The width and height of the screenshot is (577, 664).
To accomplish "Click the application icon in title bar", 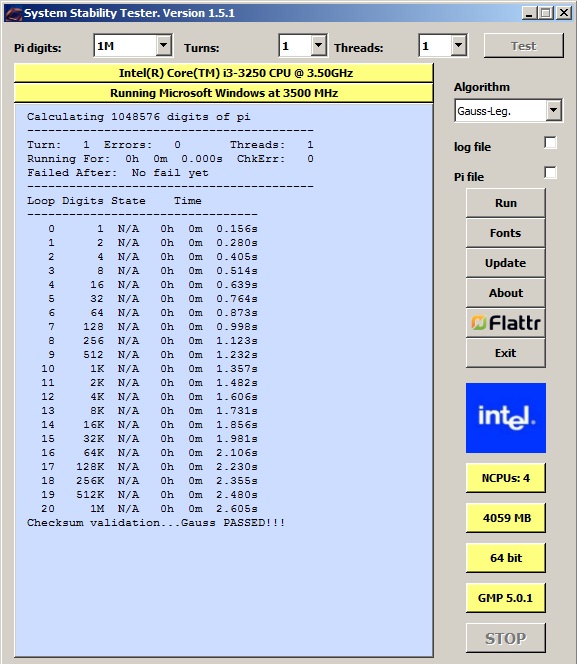I will (14, 14).
